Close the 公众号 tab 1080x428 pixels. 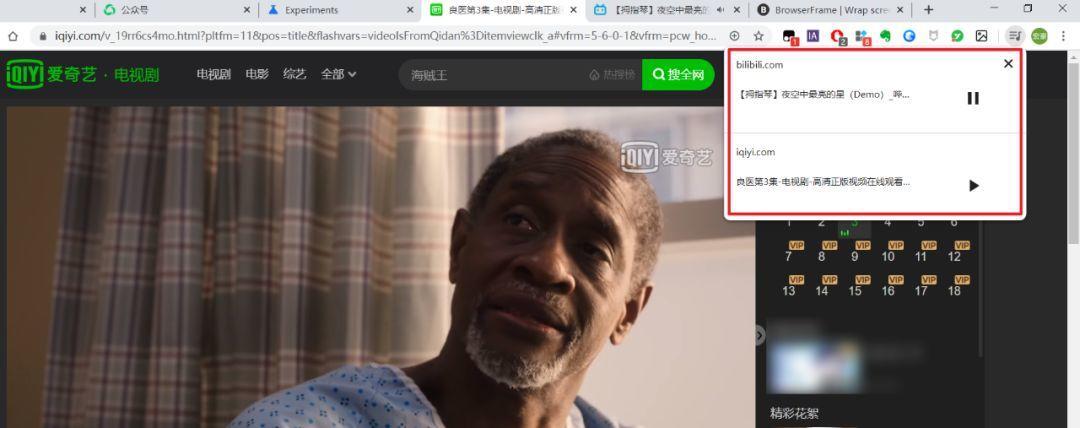[x=247, y=10]
